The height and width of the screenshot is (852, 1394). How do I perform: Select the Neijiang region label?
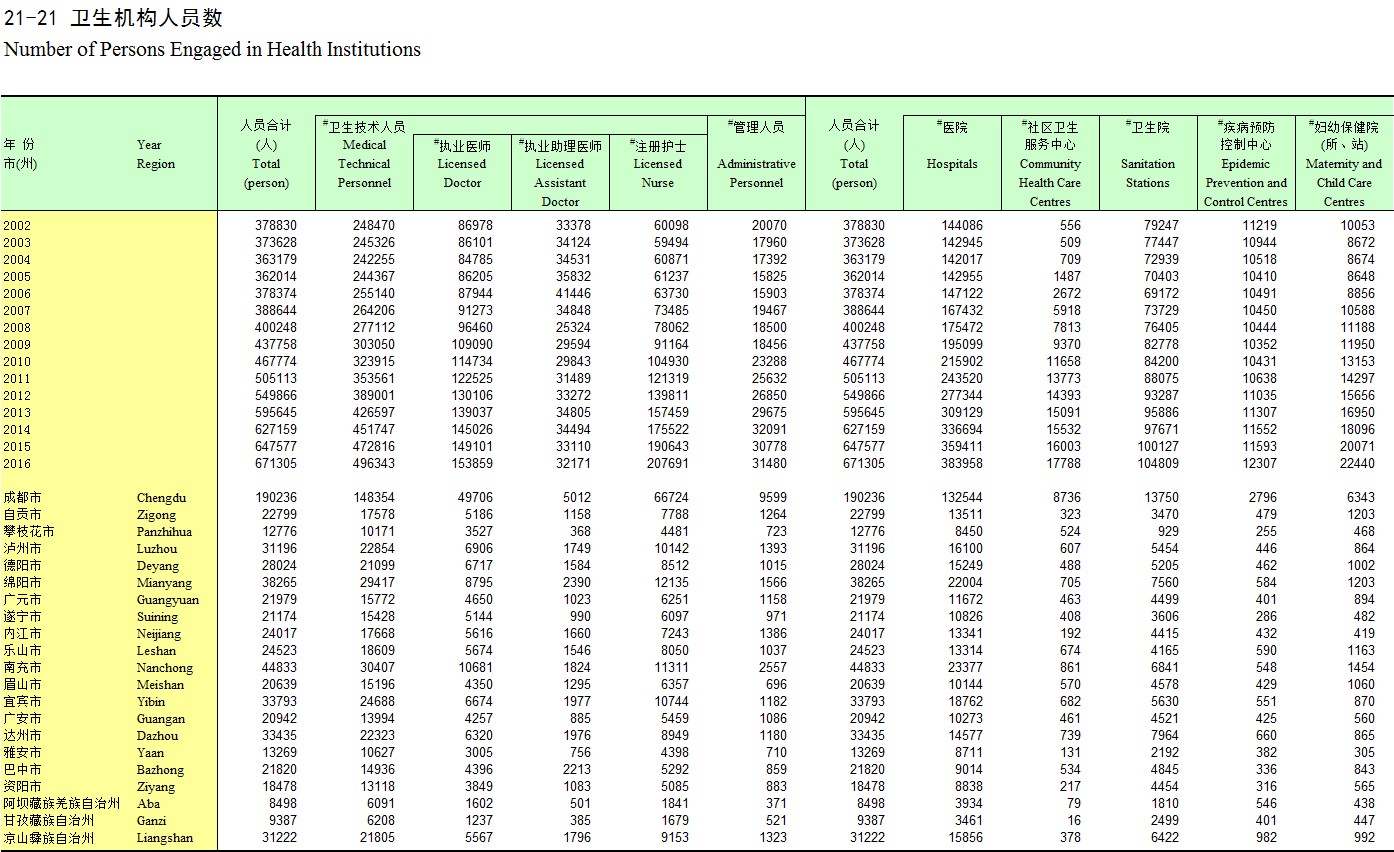[x=159, y=634]
